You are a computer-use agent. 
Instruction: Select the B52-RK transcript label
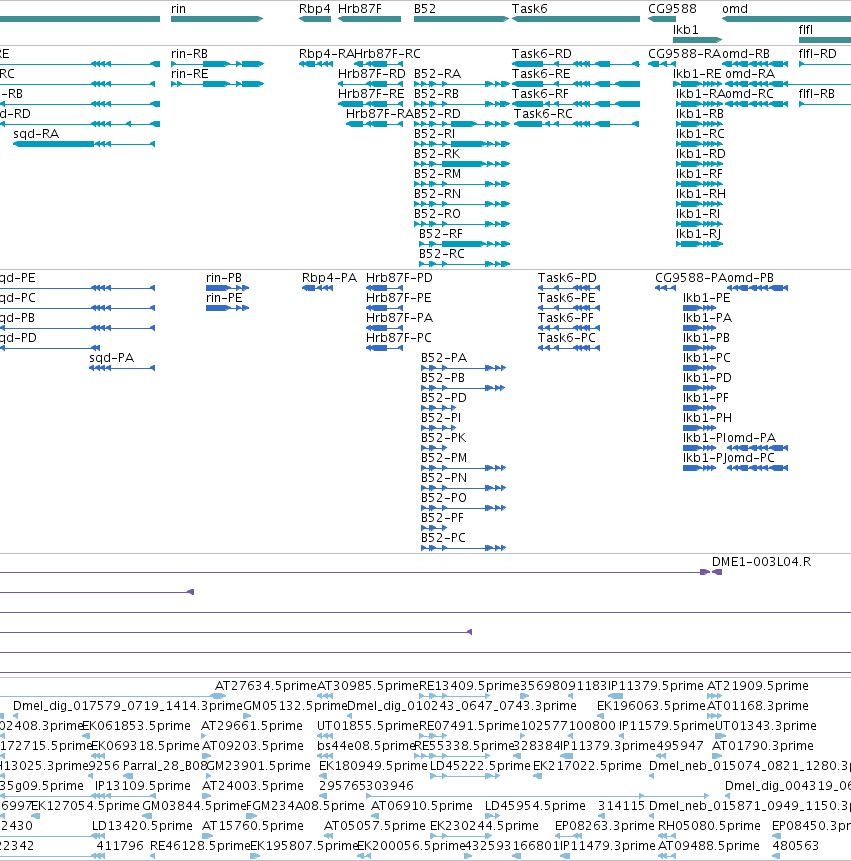pos(437,154)
